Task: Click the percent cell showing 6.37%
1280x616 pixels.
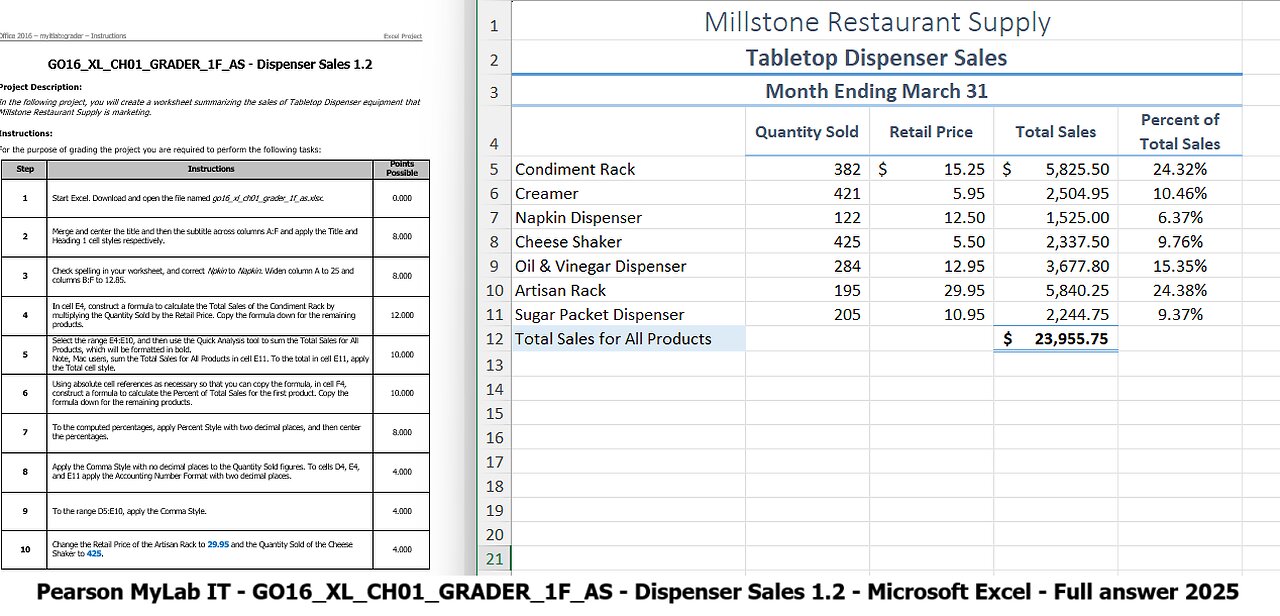Action: coord(1180,217)
